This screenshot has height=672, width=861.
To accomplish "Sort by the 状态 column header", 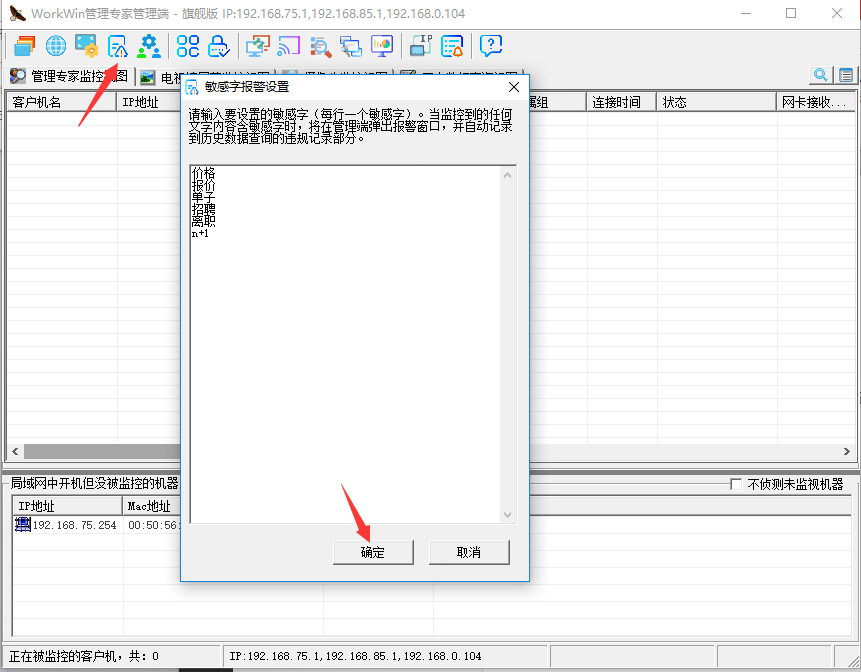I will [x=716, y=102].
